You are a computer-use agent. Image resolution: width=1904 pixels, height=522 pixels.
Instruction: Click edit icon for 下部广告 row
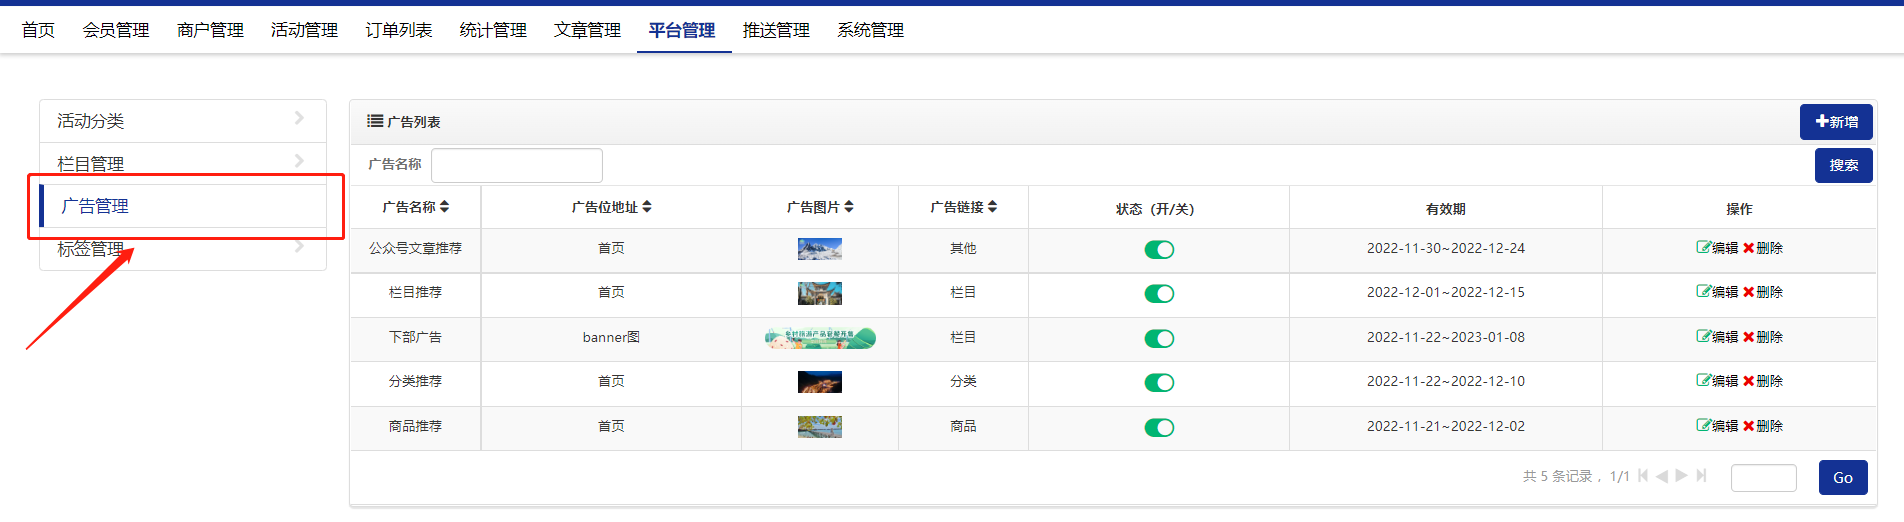click(x=1703, y=337)
